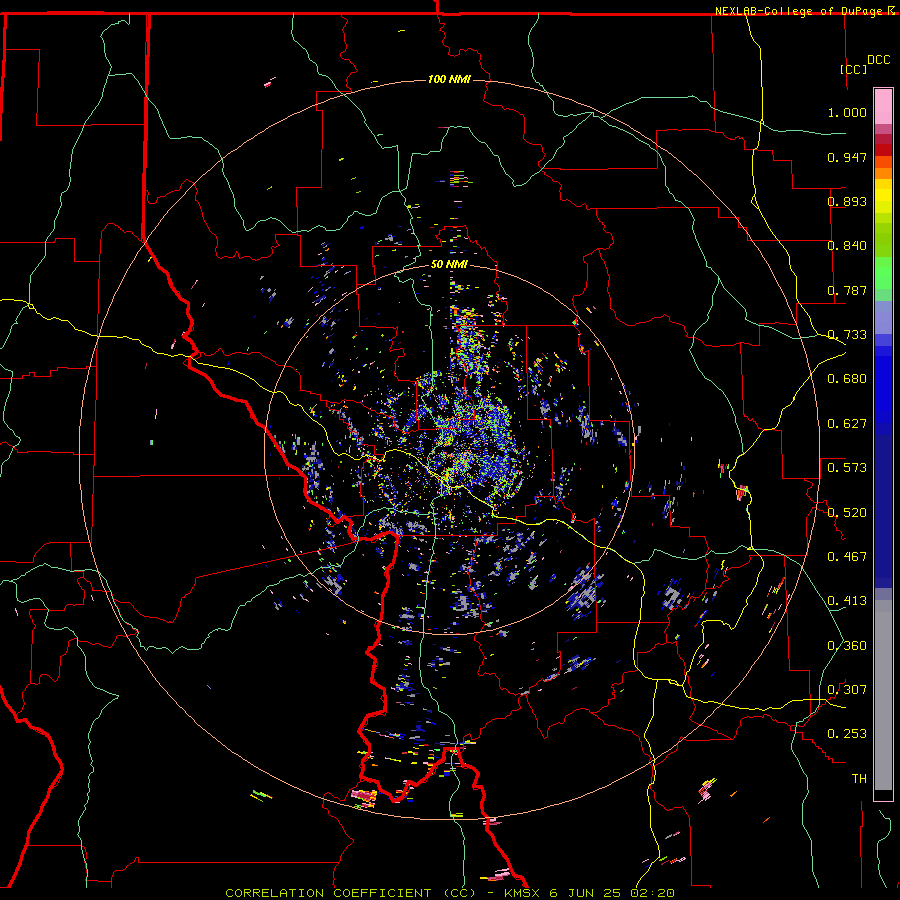900x900 pixels.
Task: Select the 0.680 scale value
Action: coord(847,379)
